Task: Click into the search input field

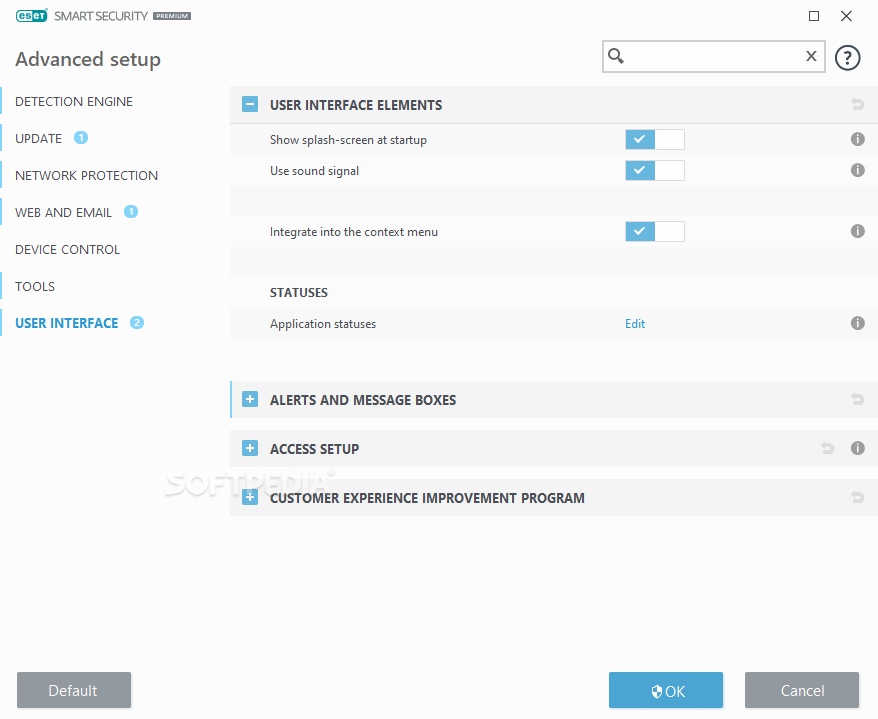Action: pyautogui.click(x=713, y=56)
